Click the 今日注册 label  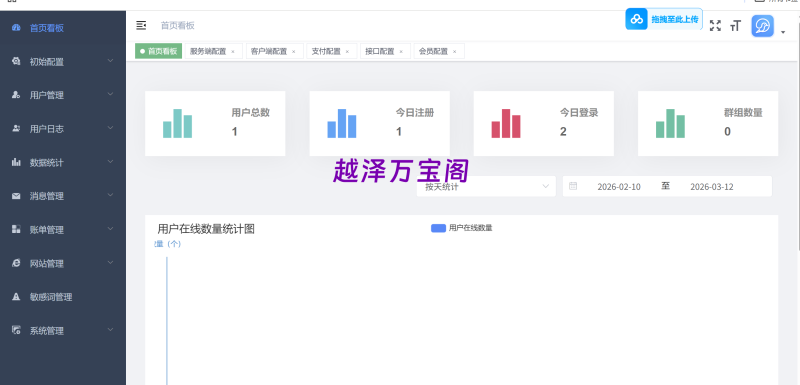pos(415,113)
